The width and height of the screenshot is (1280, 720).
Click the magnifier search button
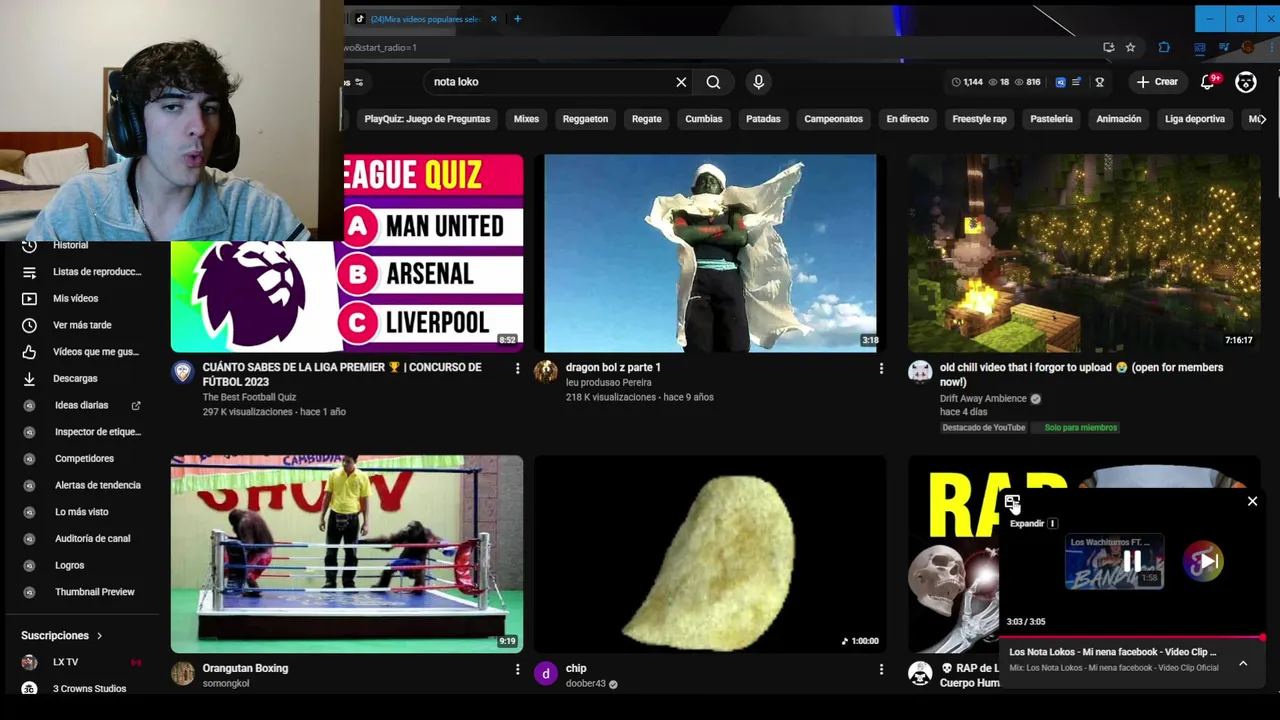[x=713, y=82]
